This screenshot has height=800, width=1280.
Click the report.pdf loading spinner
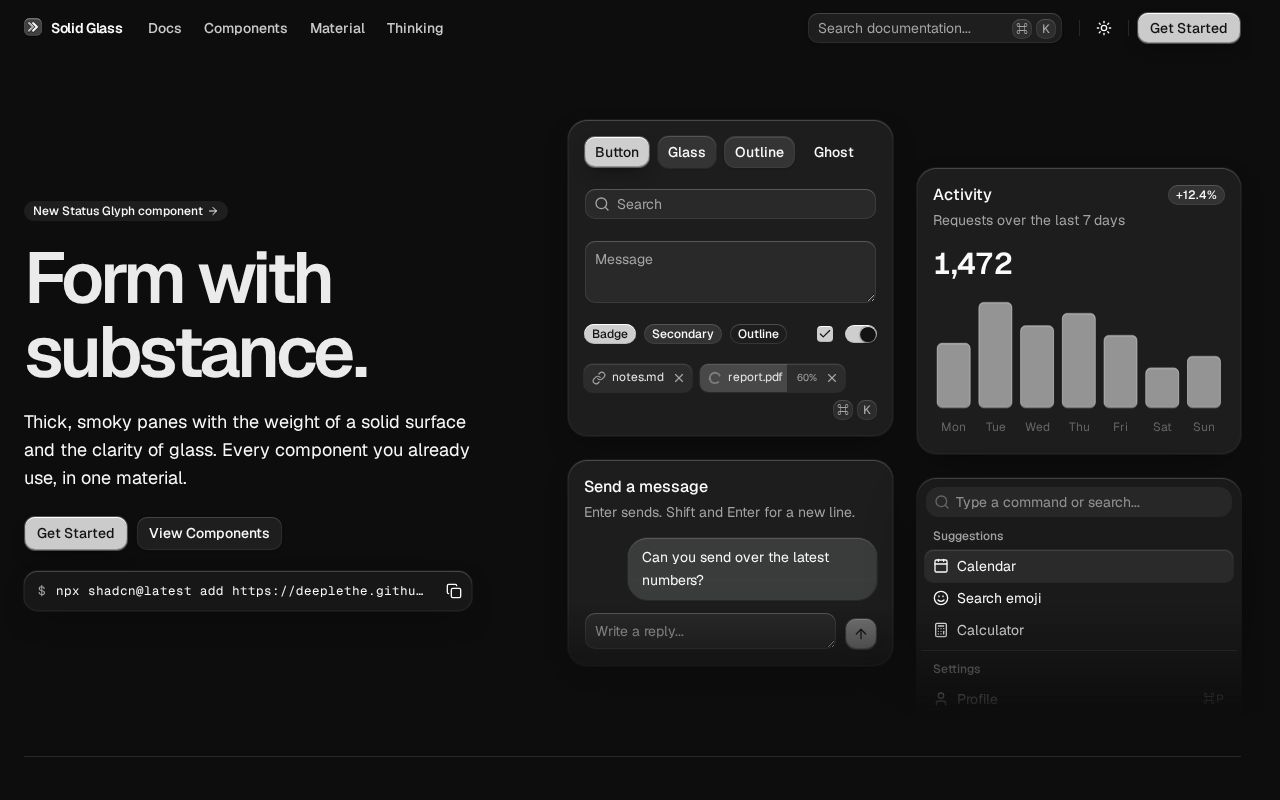click(x=715, y=378)
